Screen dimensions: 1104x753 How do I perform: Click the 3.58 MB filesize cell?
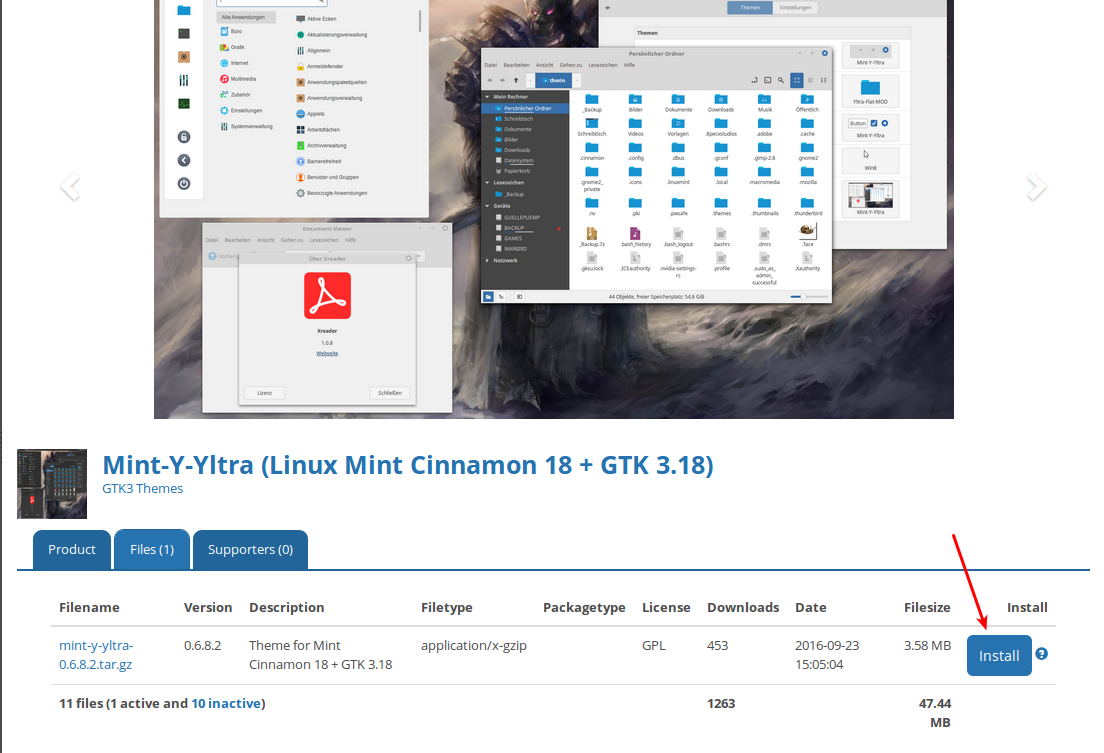tap(927, 645)
